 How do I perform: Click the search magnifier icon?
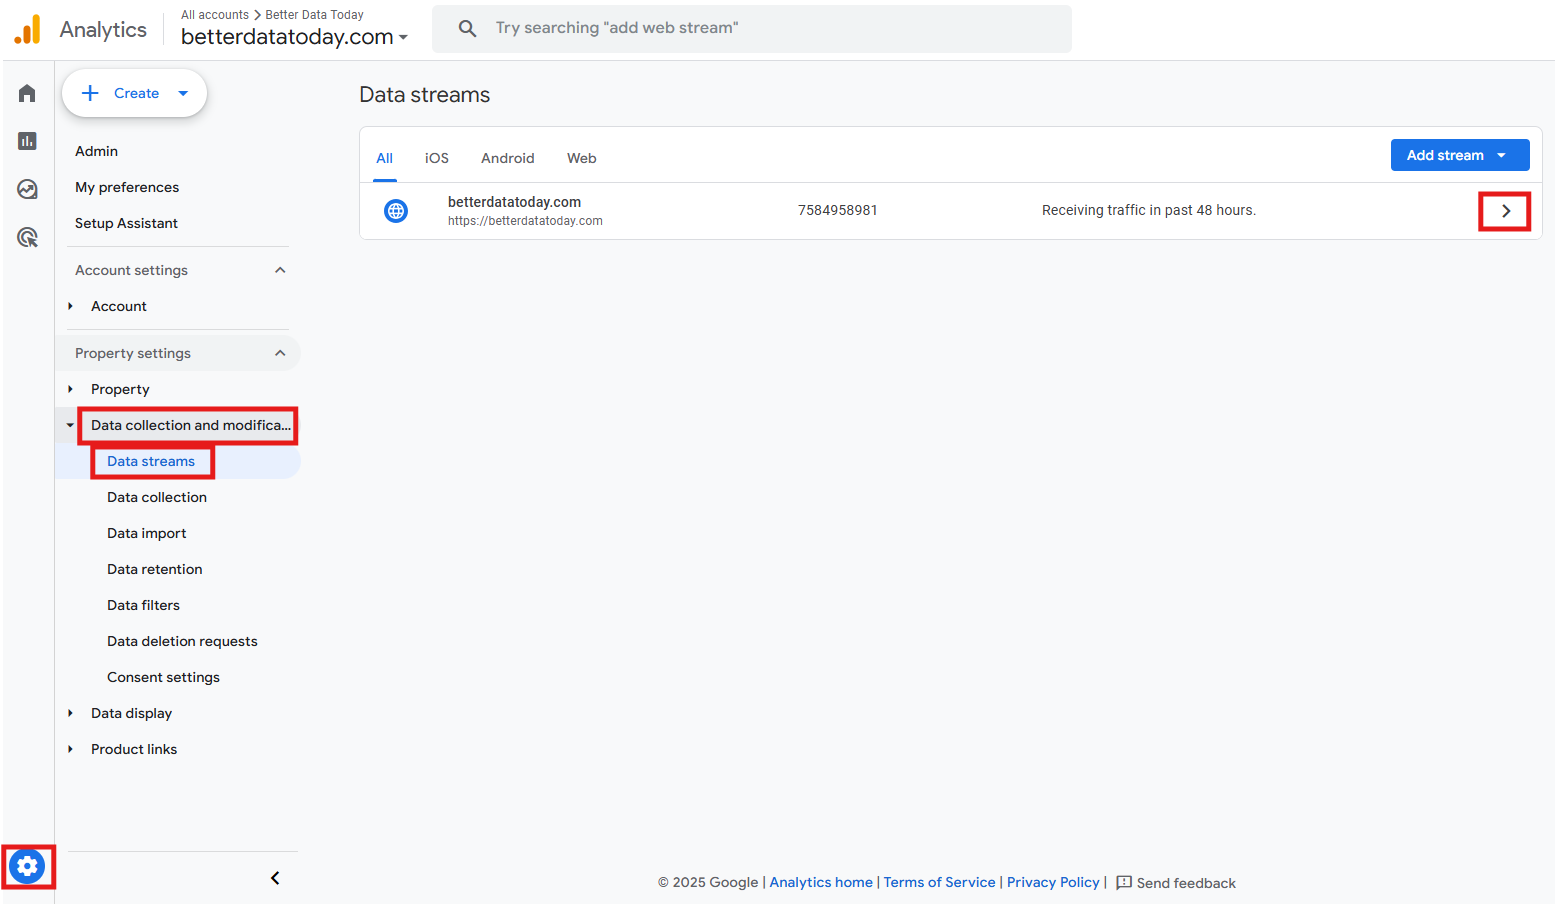pos(467,28)
